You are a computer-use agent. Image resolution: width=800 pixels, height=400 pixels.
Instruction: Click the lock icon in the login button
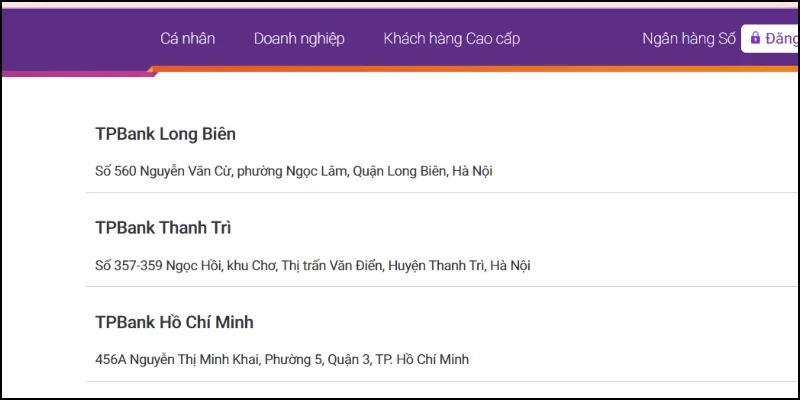[x=755, y=38]
